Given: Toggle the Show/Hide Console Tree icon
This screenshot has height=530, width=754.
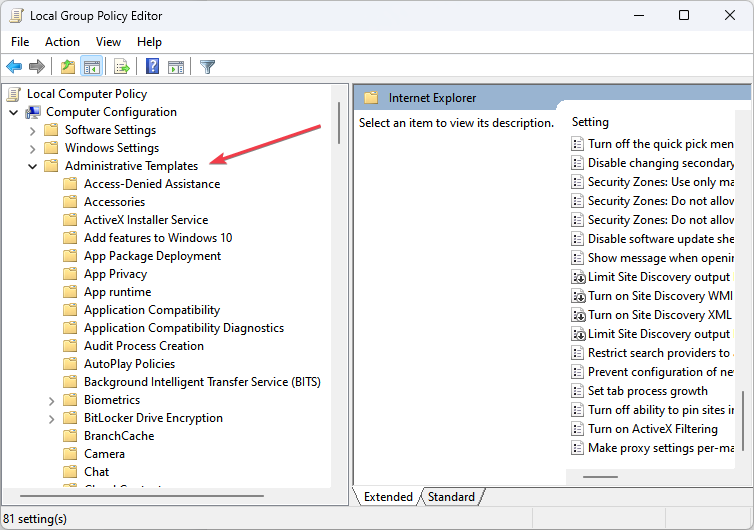Looking at the screenshot, I should pos(91,66).
